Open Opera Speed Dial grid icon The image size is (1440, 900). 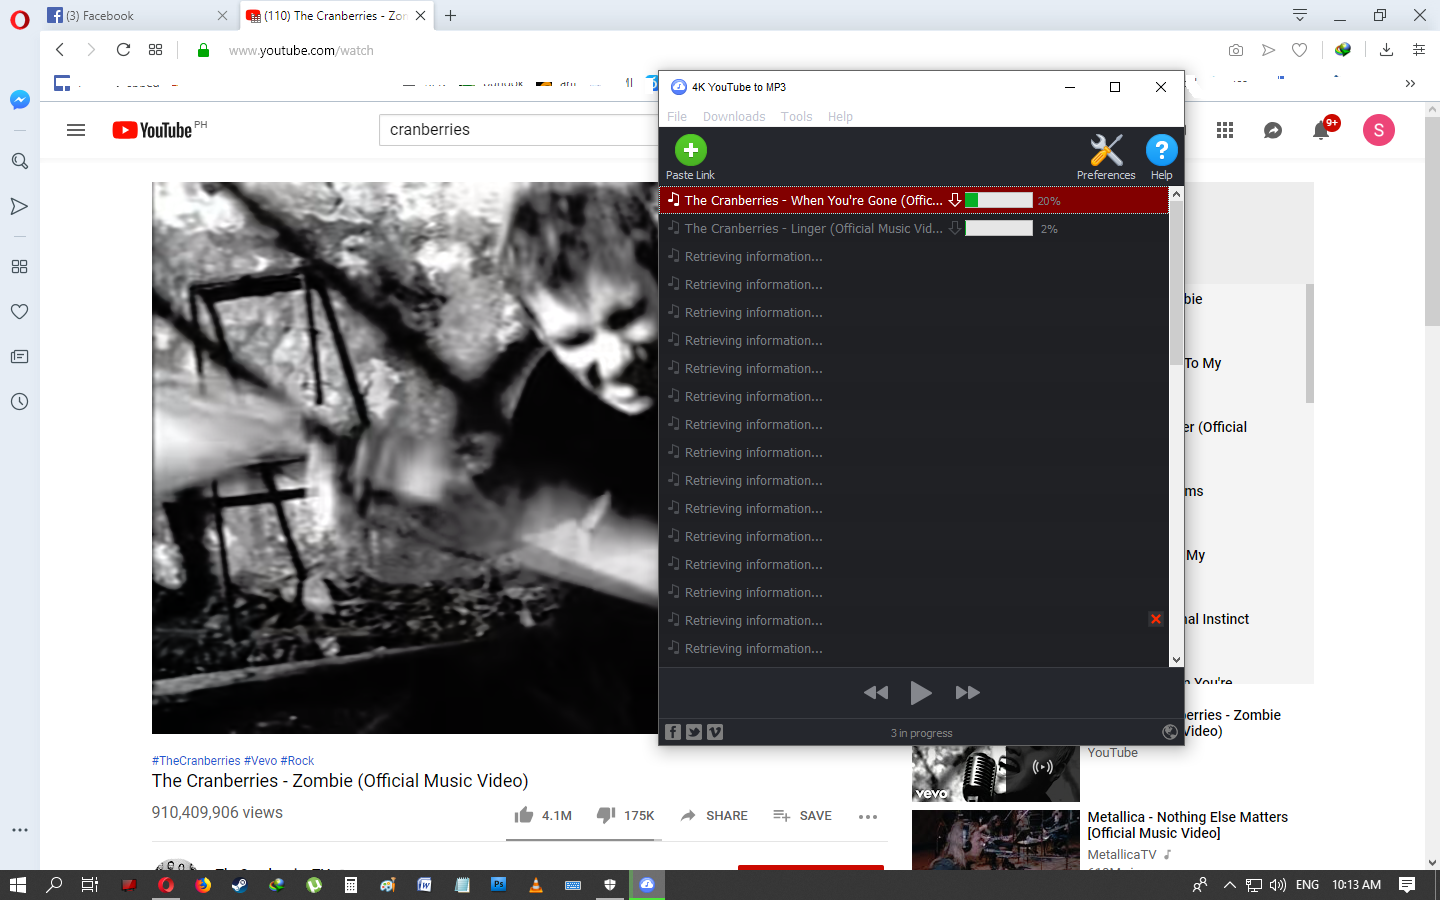click(155, 50)
